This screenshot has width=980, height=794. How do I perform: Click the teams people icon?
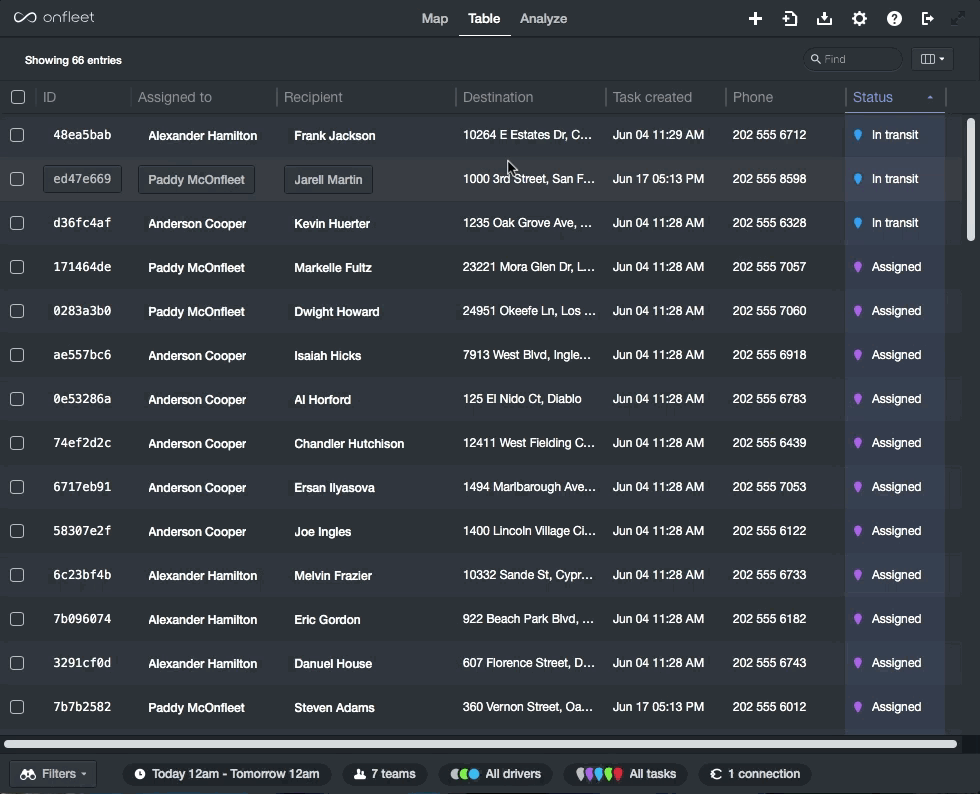pos(360,774)
